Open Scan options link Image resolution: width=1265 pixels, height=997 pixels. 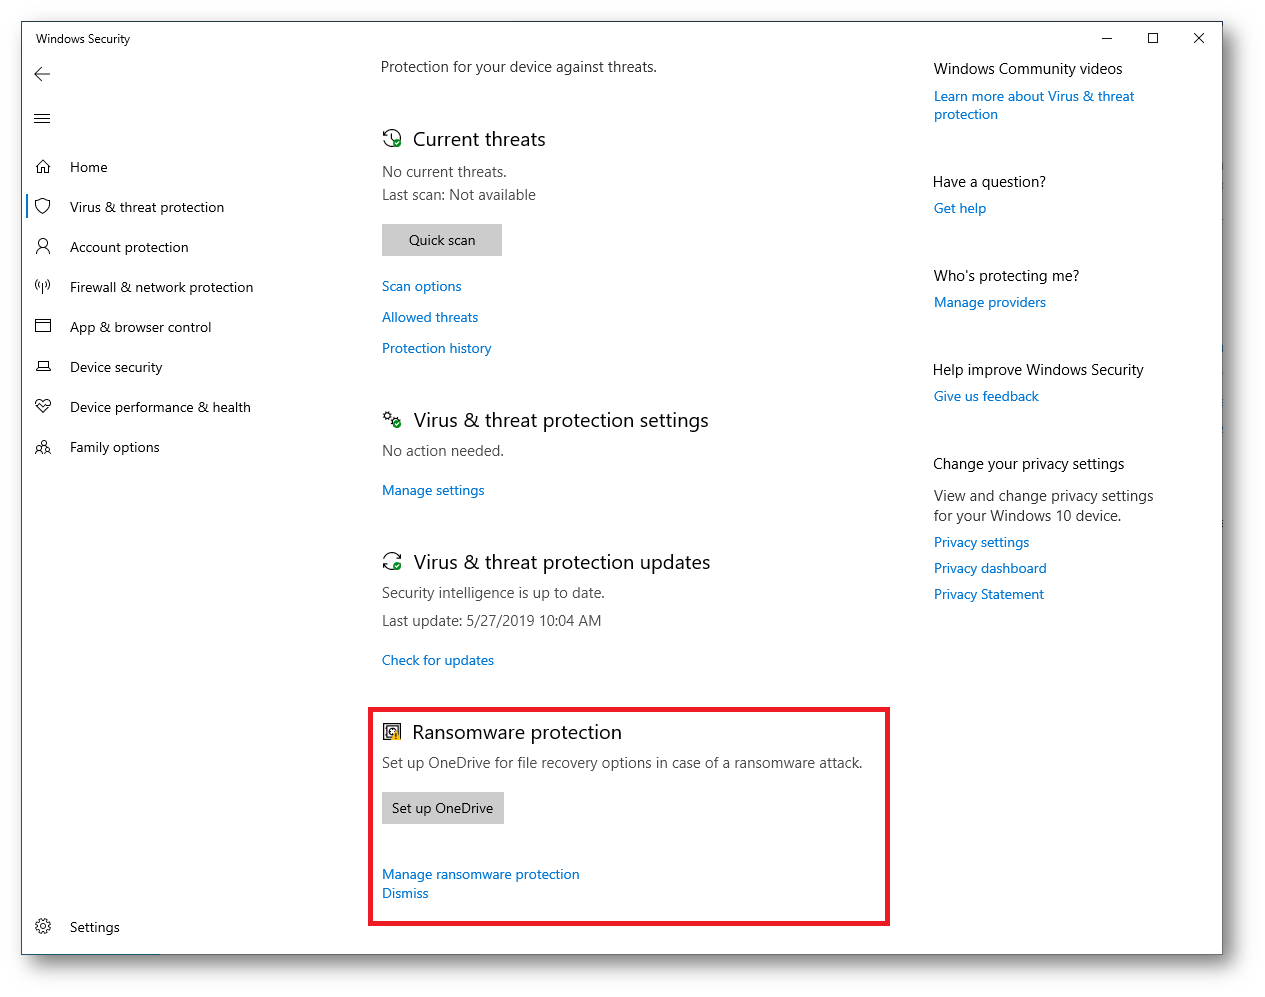(422, 286)
